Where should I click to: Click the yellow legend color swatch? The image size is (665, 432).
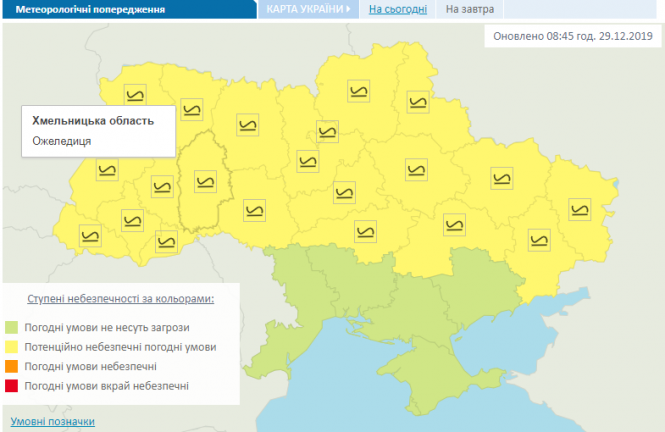(11, 347)
